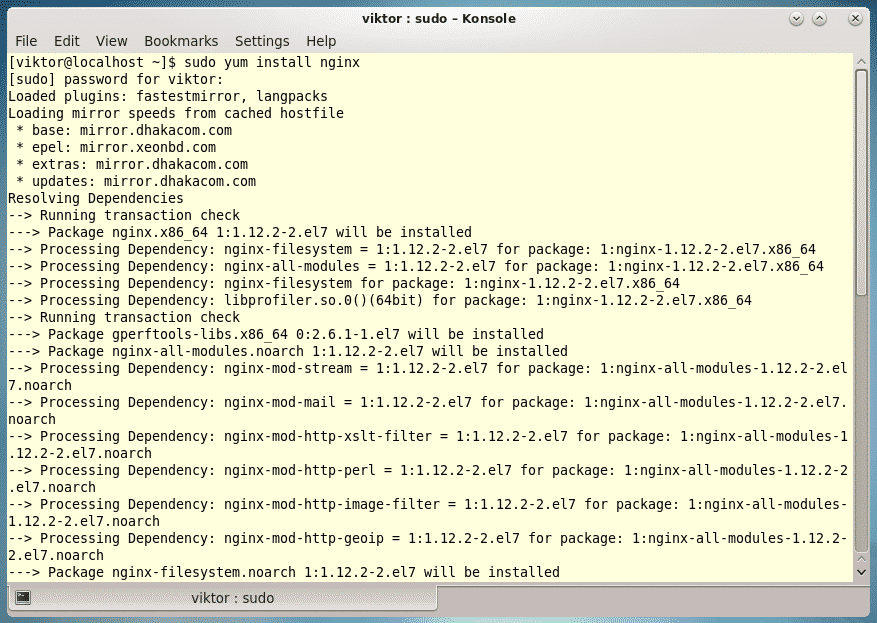Click the 'Package gperftools-libs.x86_64' line
Image resolution: width=877 pixels, height=623 pixels.
tap(276, 334)
